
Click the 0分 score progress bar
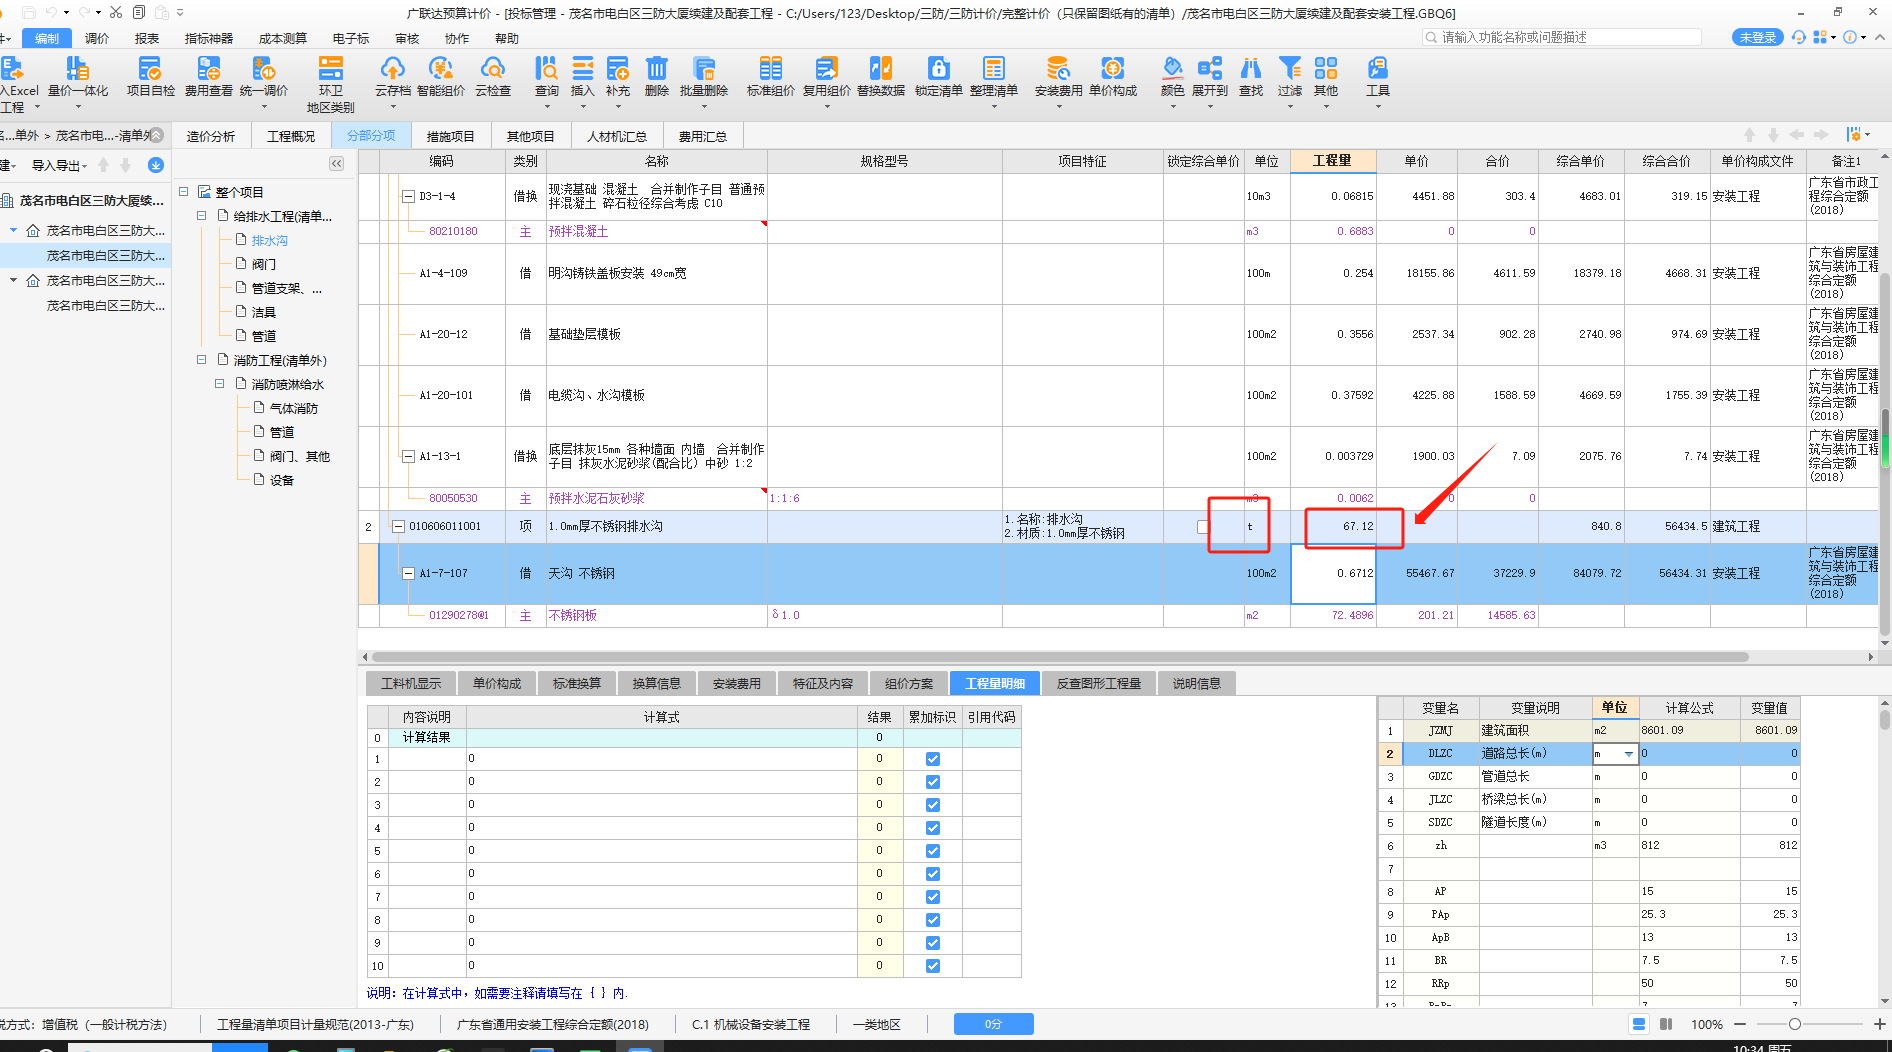(993, 1024)
